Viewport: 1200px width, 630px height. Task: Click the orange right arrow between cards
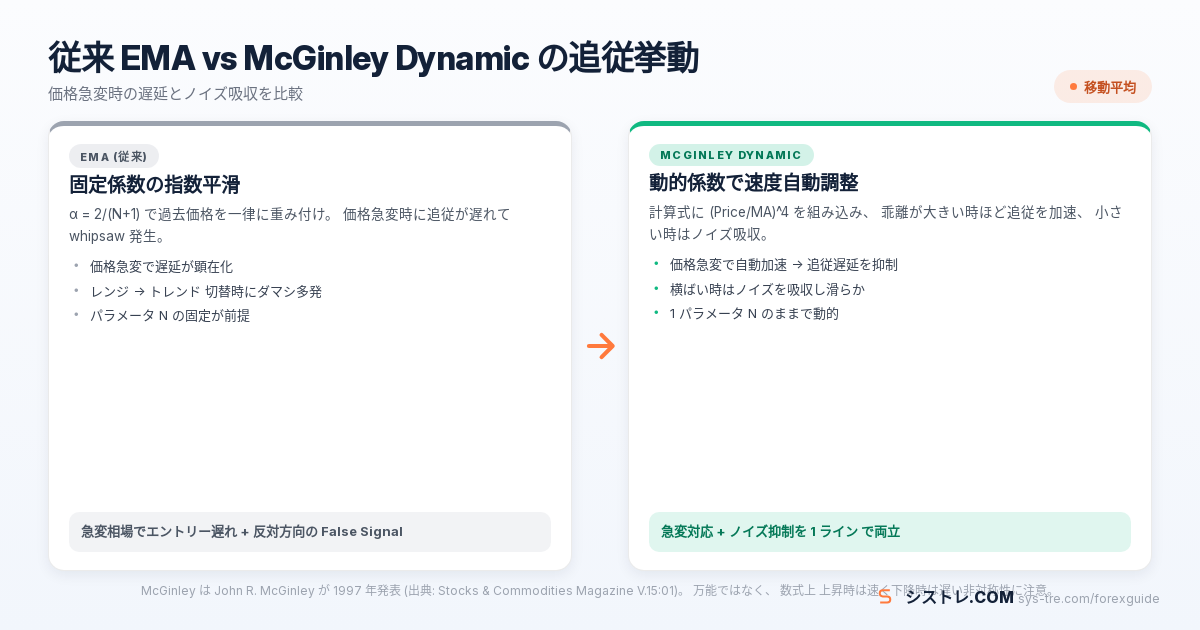point(601,346)
